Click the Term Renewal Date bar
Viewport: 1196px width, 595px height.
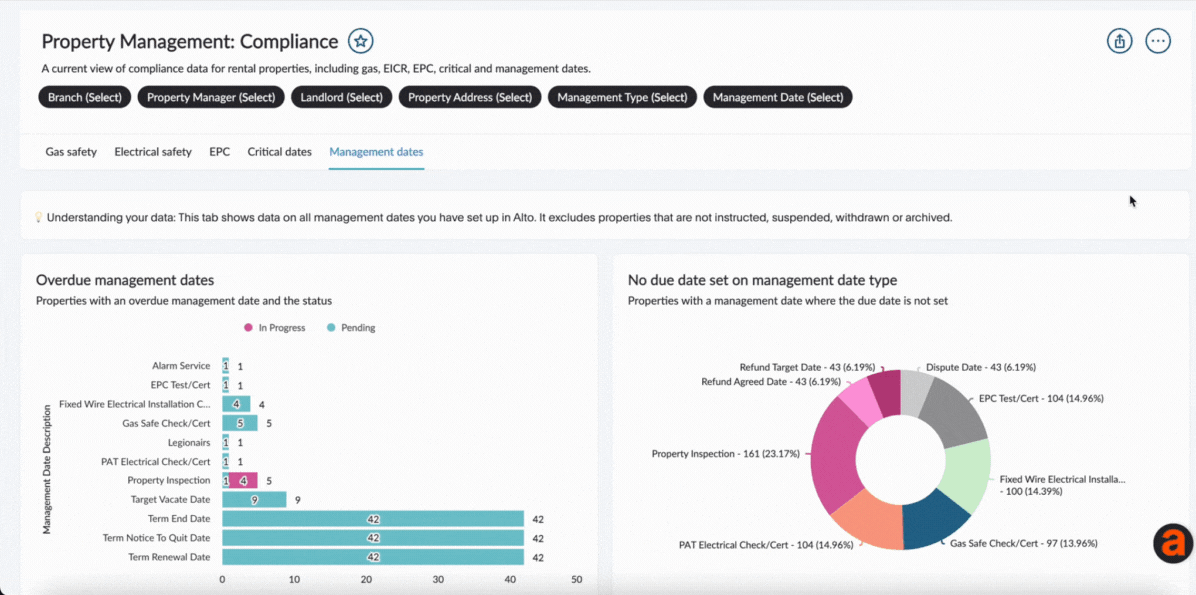(373, 557)
